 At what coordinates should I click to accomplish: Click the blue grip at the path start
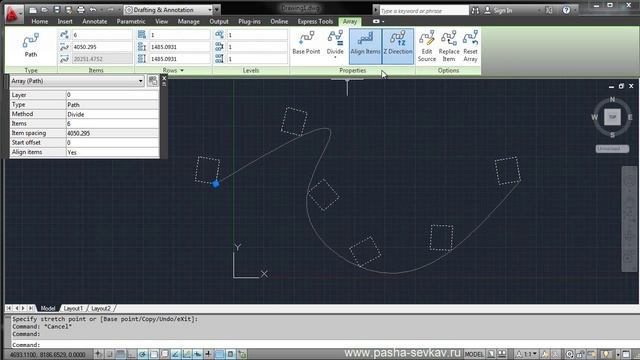click(x=216, y=184)
